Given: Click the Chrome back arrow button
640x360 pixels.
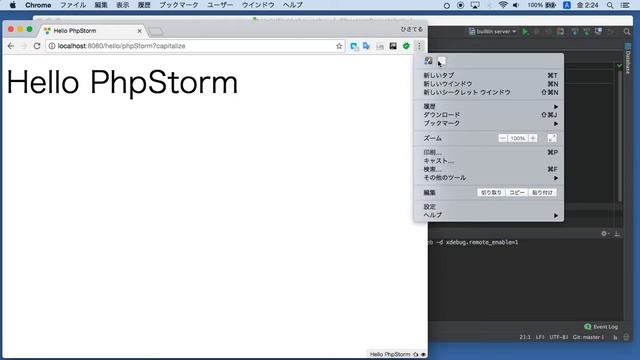Looking at the screenshot, I should (11, 46).
